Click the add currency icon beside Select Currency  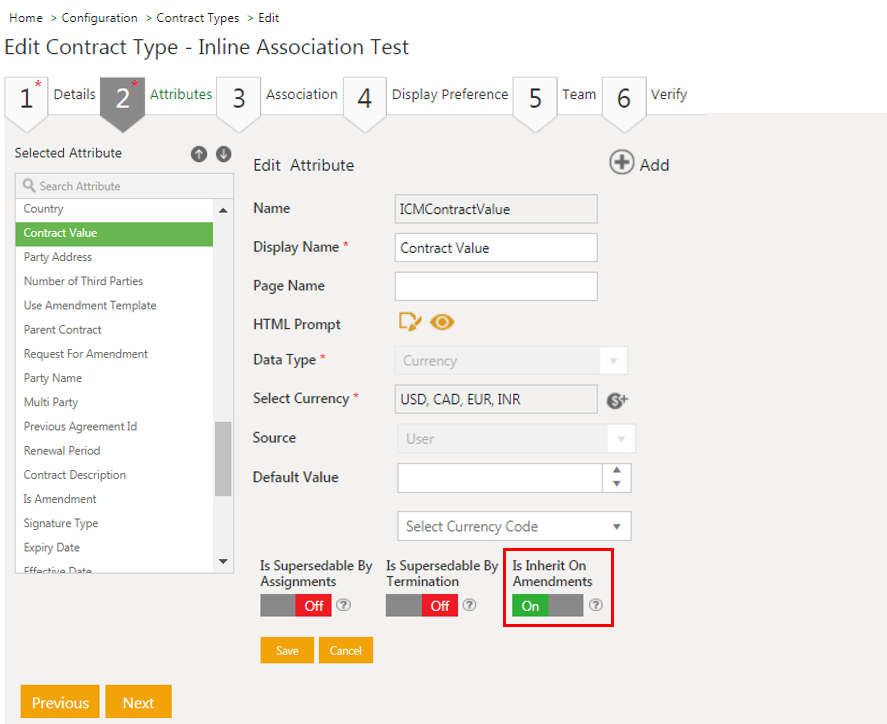point(617,400)
